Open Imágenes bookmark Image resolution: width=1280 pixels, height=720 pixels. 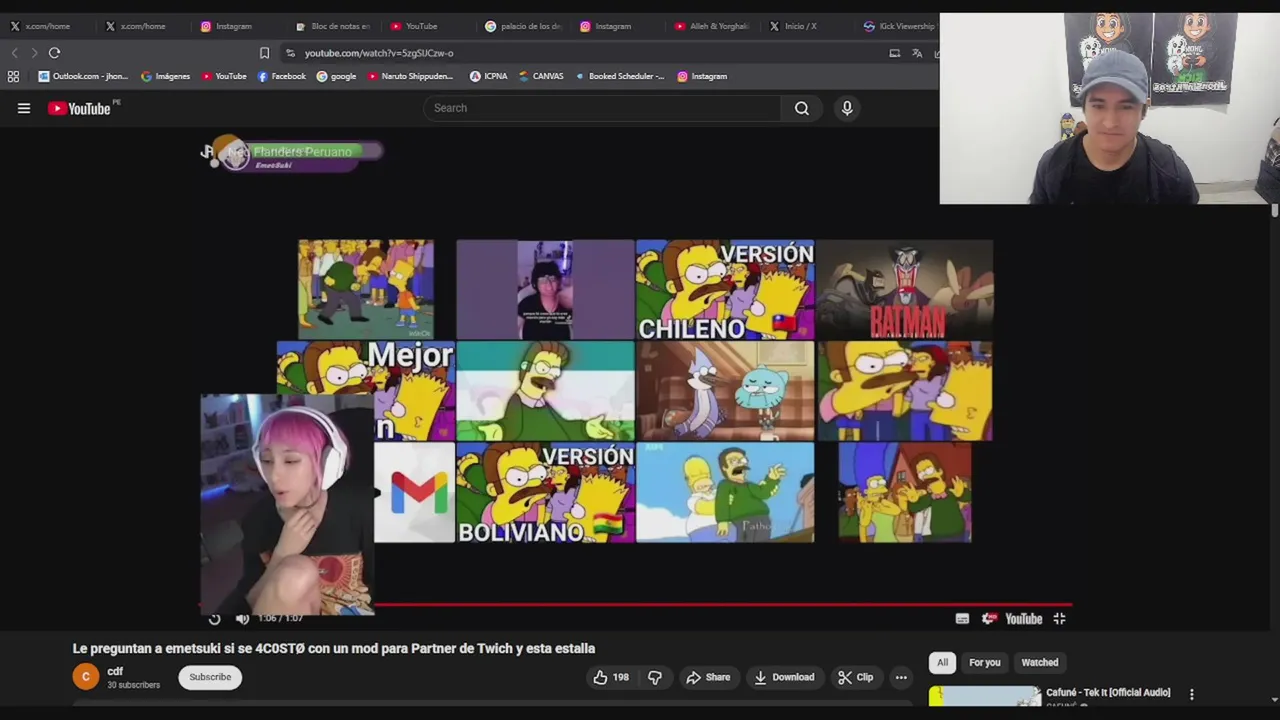pyautogui.click(x=165, y=76)
